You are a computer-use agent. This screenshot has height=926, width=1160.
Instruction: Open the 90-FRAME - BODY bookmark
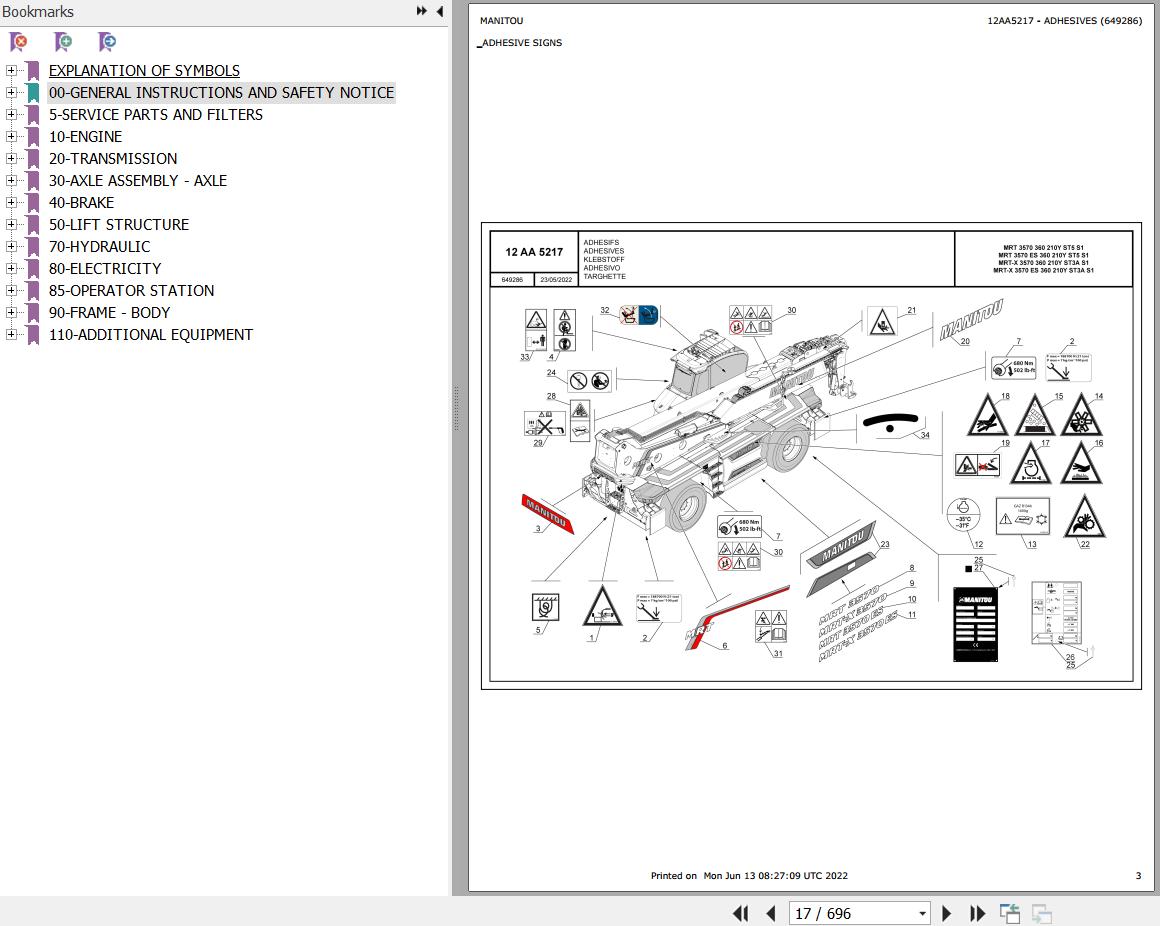click(x=109, y=313)
